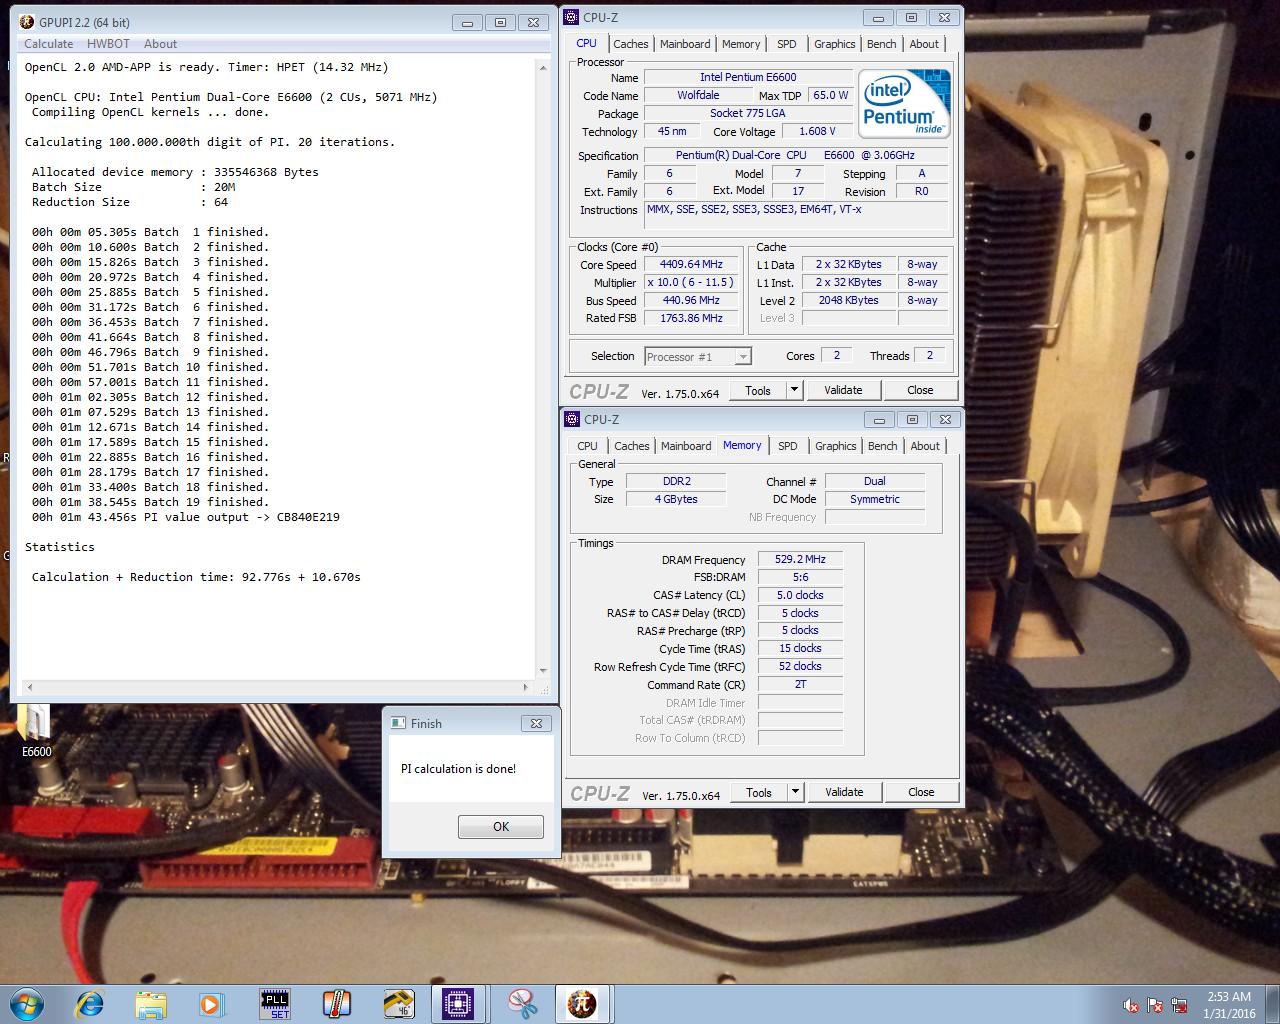The width and height of the screenshot is (1280, 1024).
Task: Open the network status tray icon
Action: tap(1180, 1005)
